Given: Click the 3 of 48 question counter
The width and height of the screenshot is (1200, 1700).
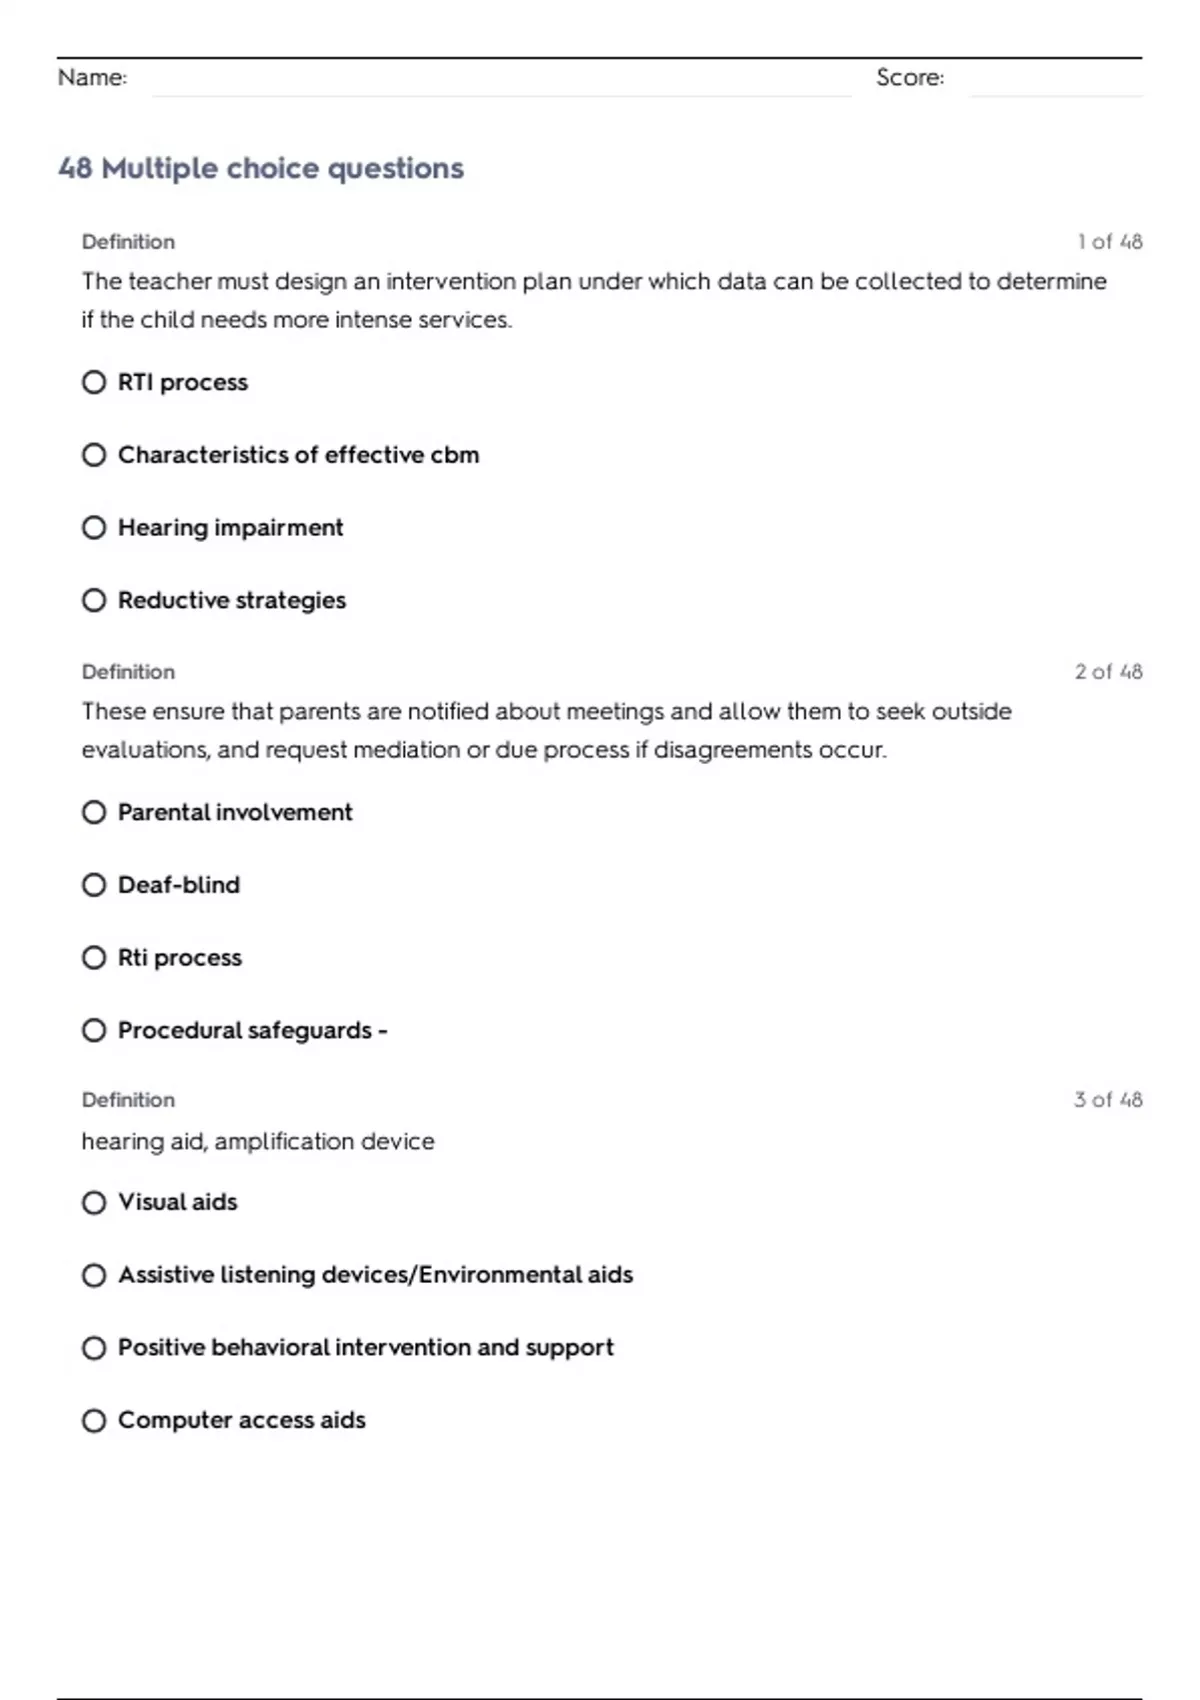Looking at the screenshot, I should (x=1109, y=1100).
